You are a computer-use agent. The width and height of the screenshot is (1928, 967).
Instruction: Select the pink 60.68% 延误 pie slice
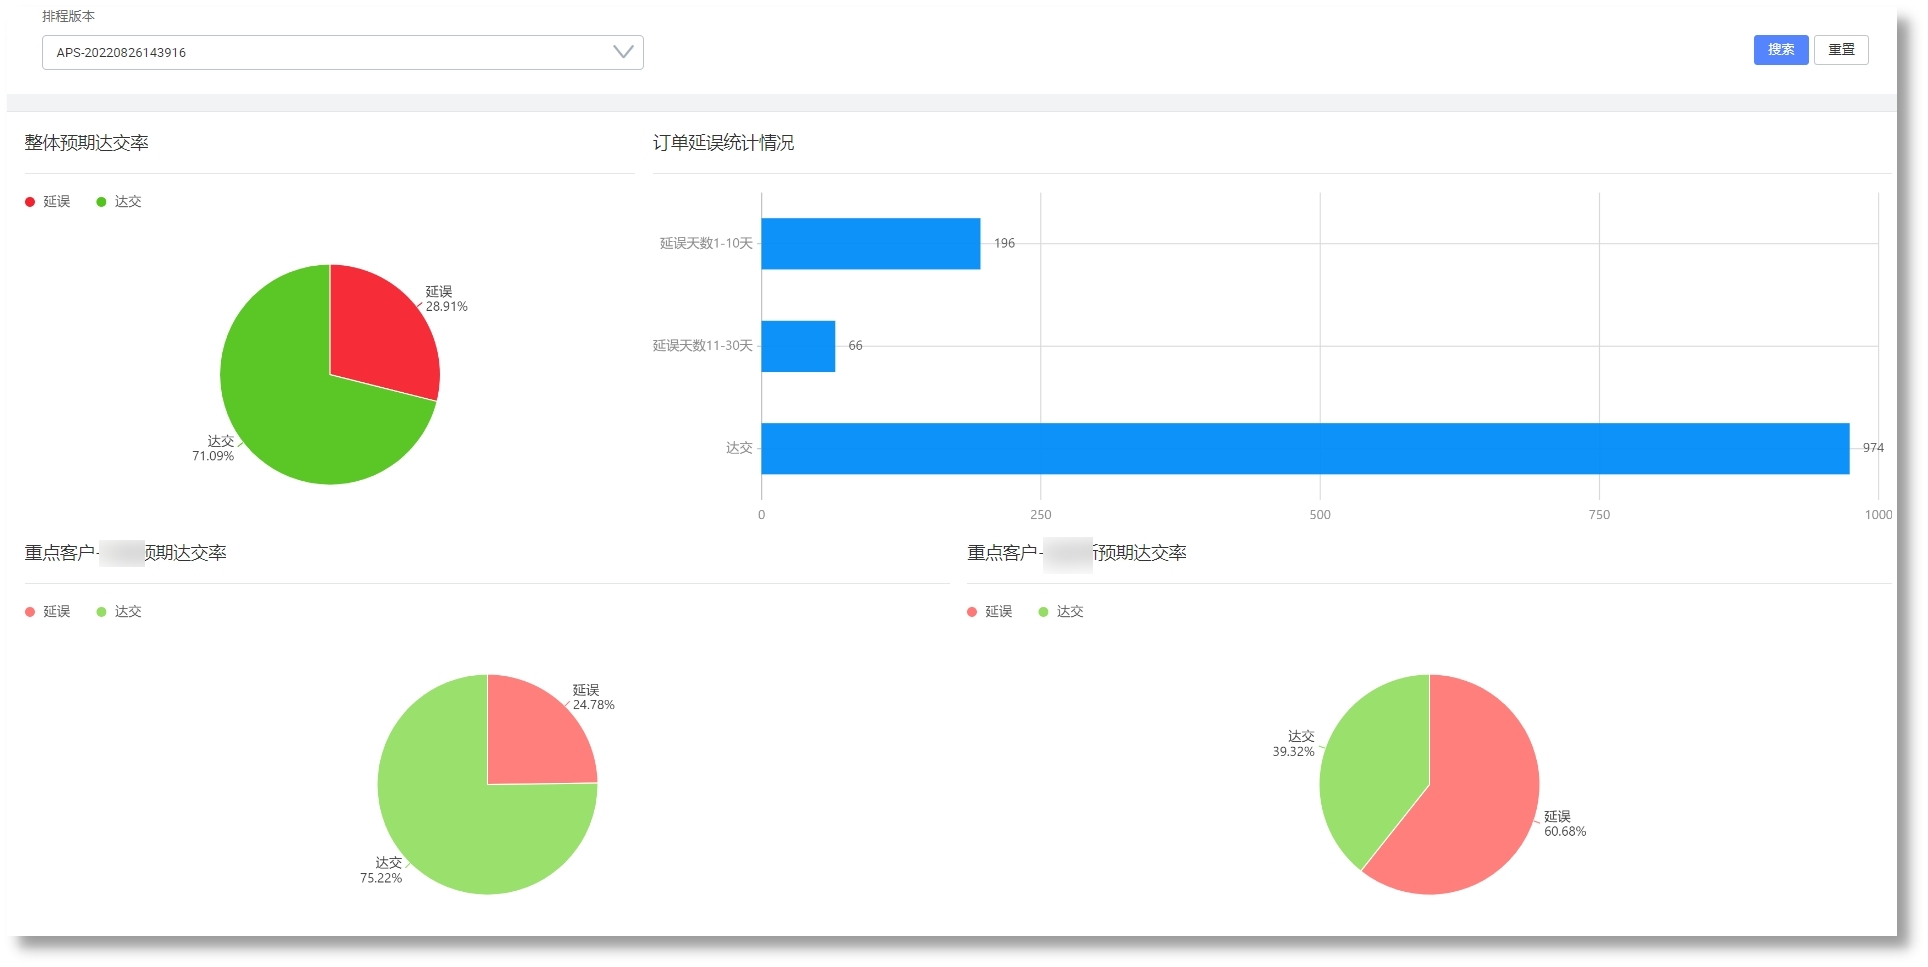[1470, 810]
